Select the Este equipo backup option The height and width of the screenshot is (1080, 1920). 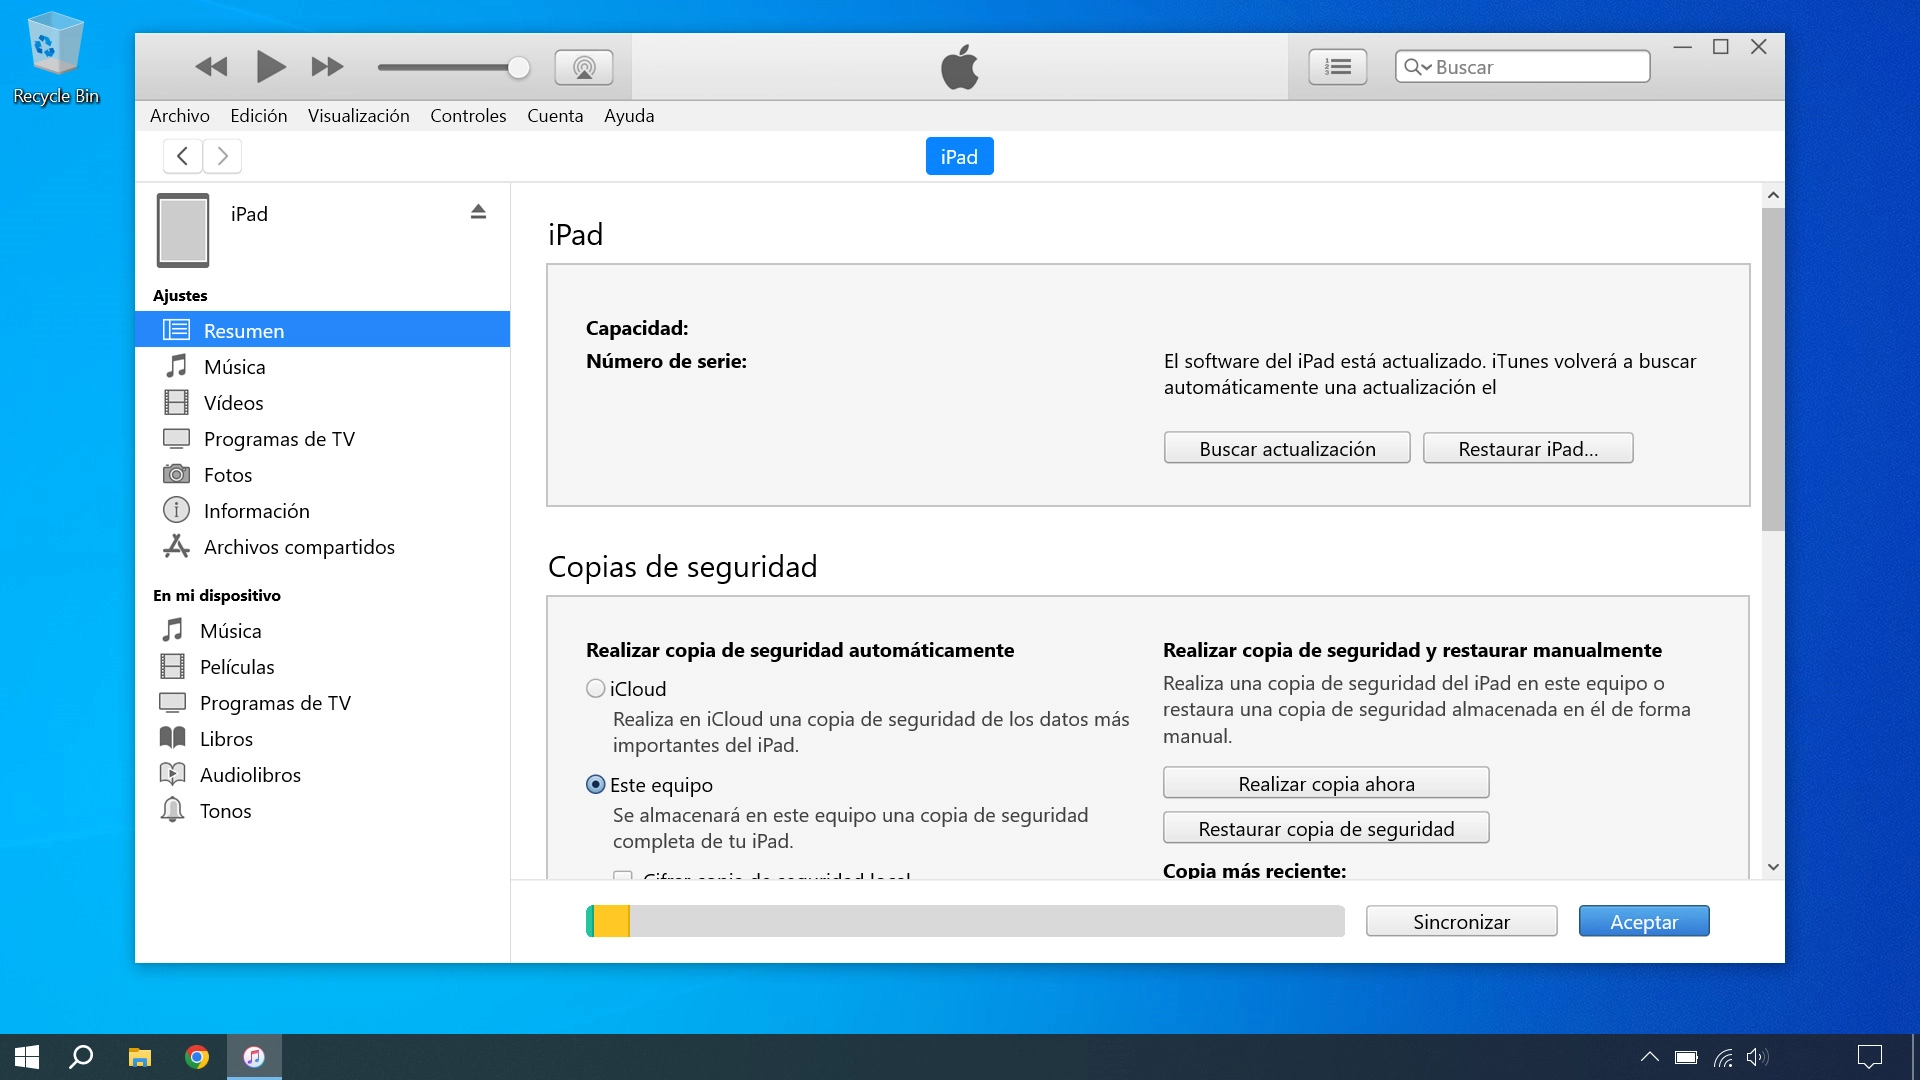pos(595,785)
